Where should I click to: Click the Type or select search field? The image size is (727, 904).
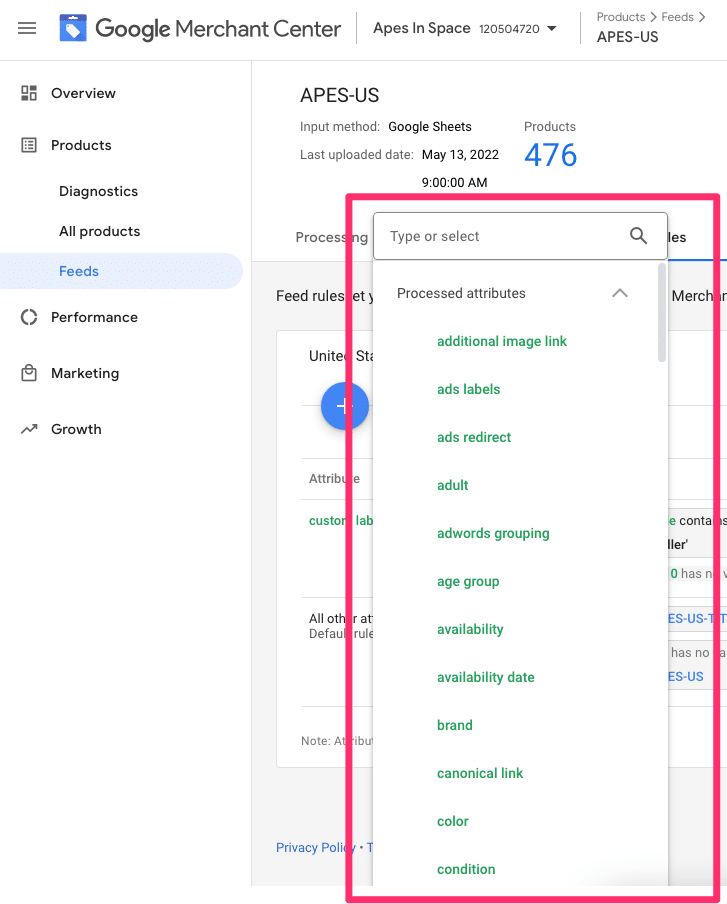(500, 236)
